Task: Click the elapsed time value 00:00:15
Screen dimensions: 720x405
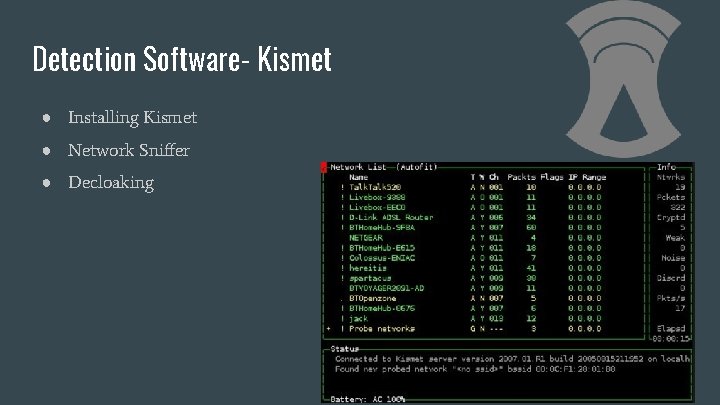Action: [671, 339]
